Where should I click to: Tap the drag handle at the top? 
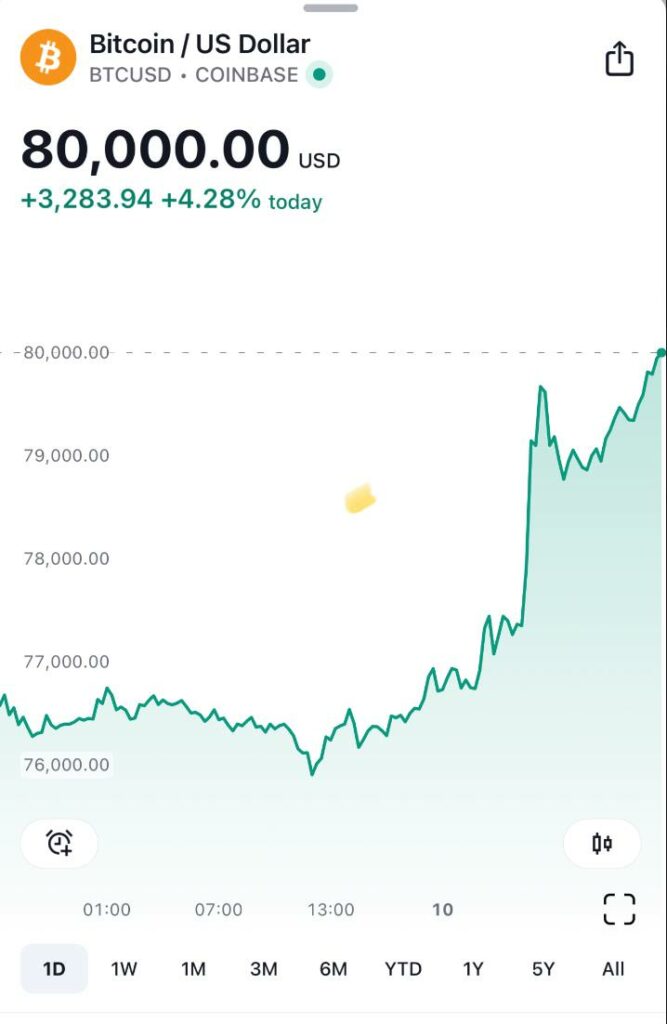tap(330, 8)
